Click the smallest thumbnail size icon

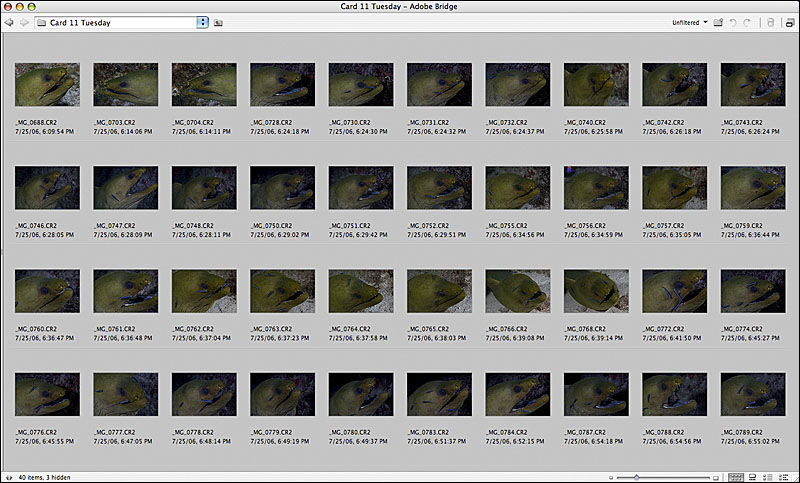[x=612, y=477]
